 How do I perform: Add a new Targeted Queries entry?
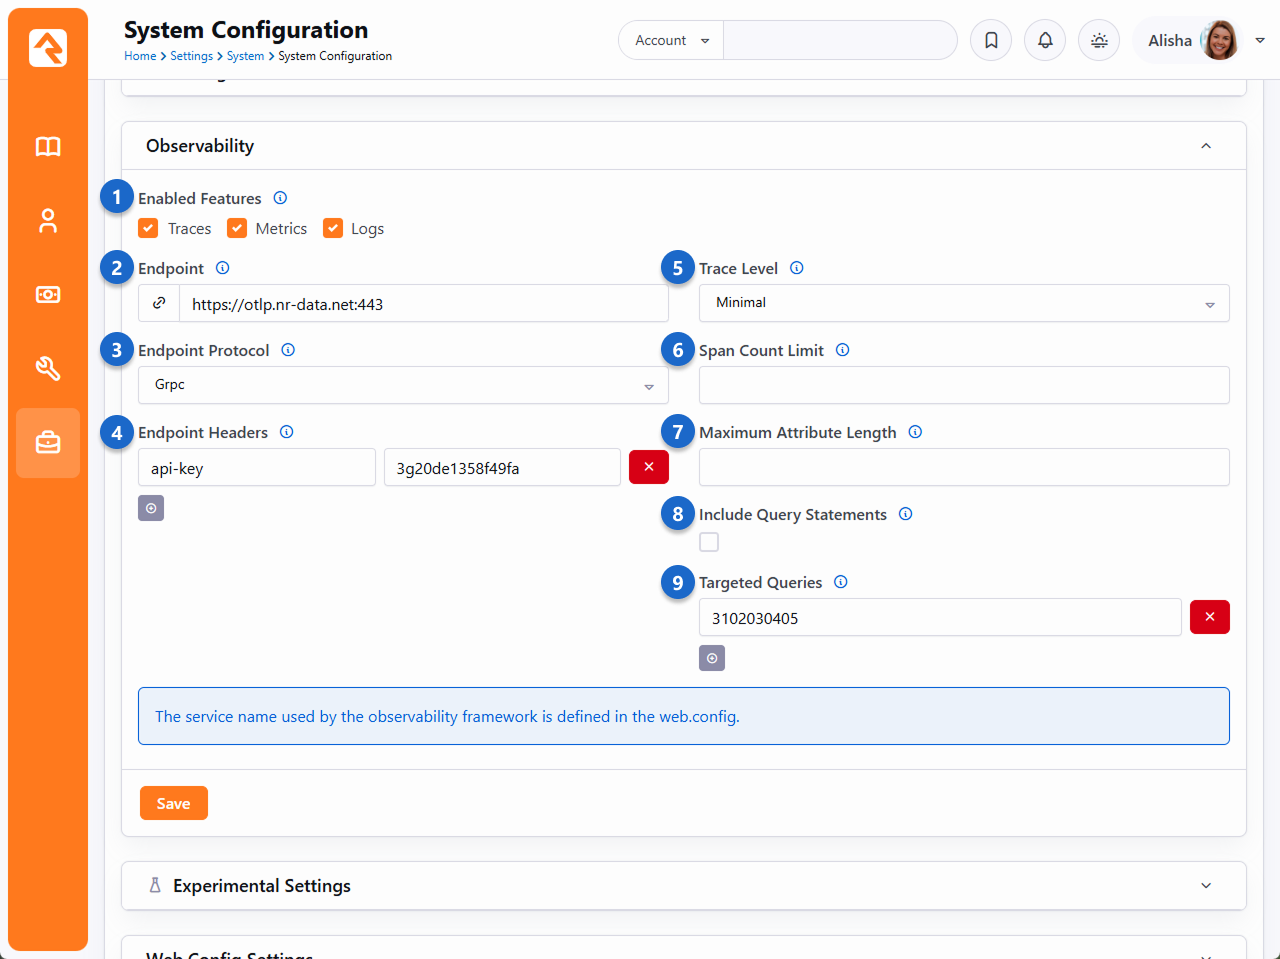point(711,658)
